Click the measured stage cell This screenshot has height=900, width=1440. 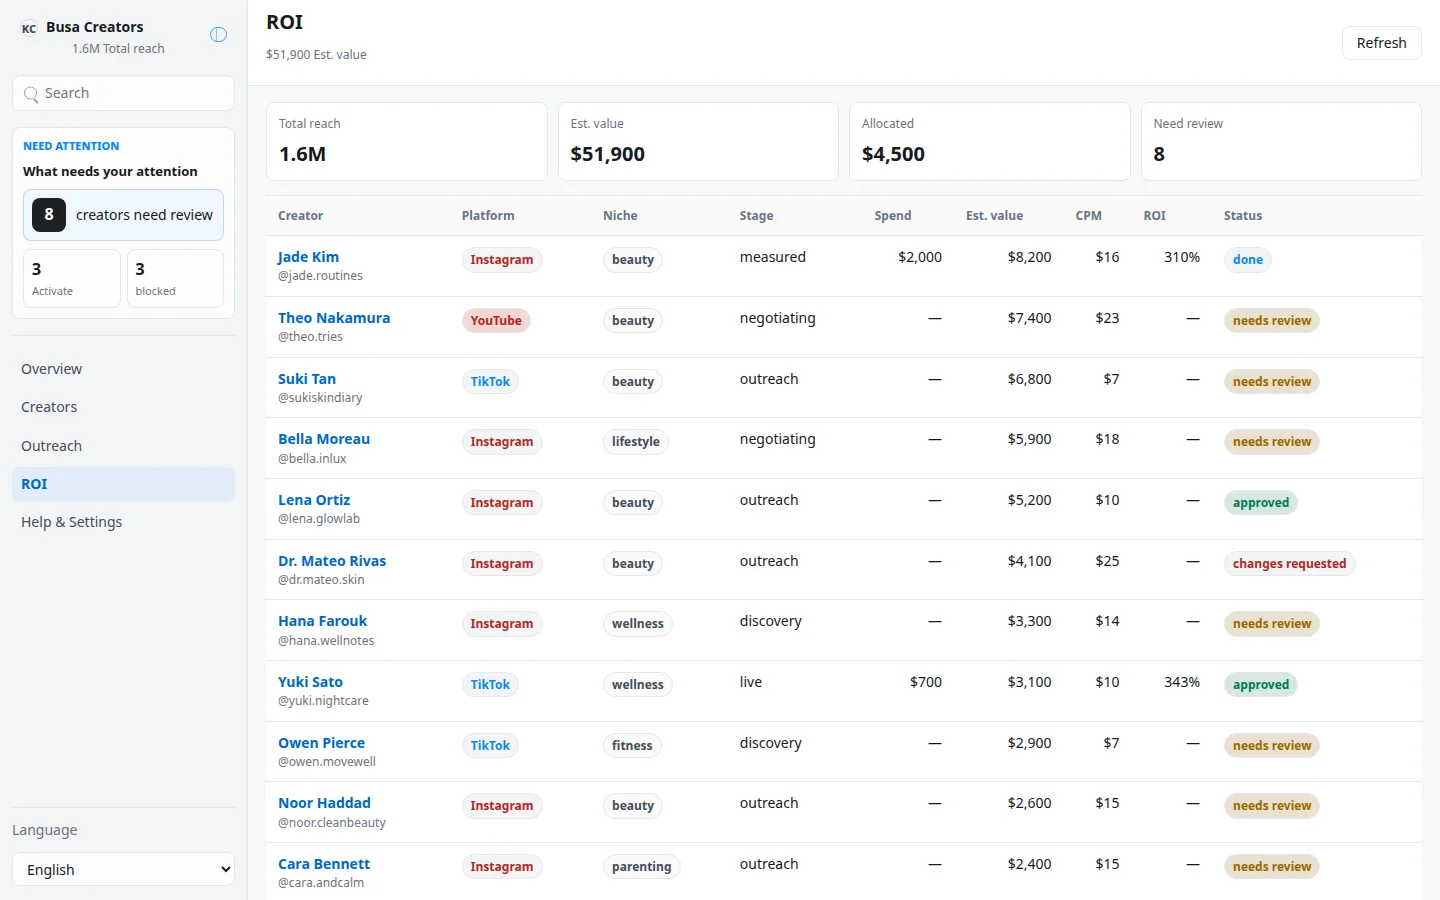772,257
